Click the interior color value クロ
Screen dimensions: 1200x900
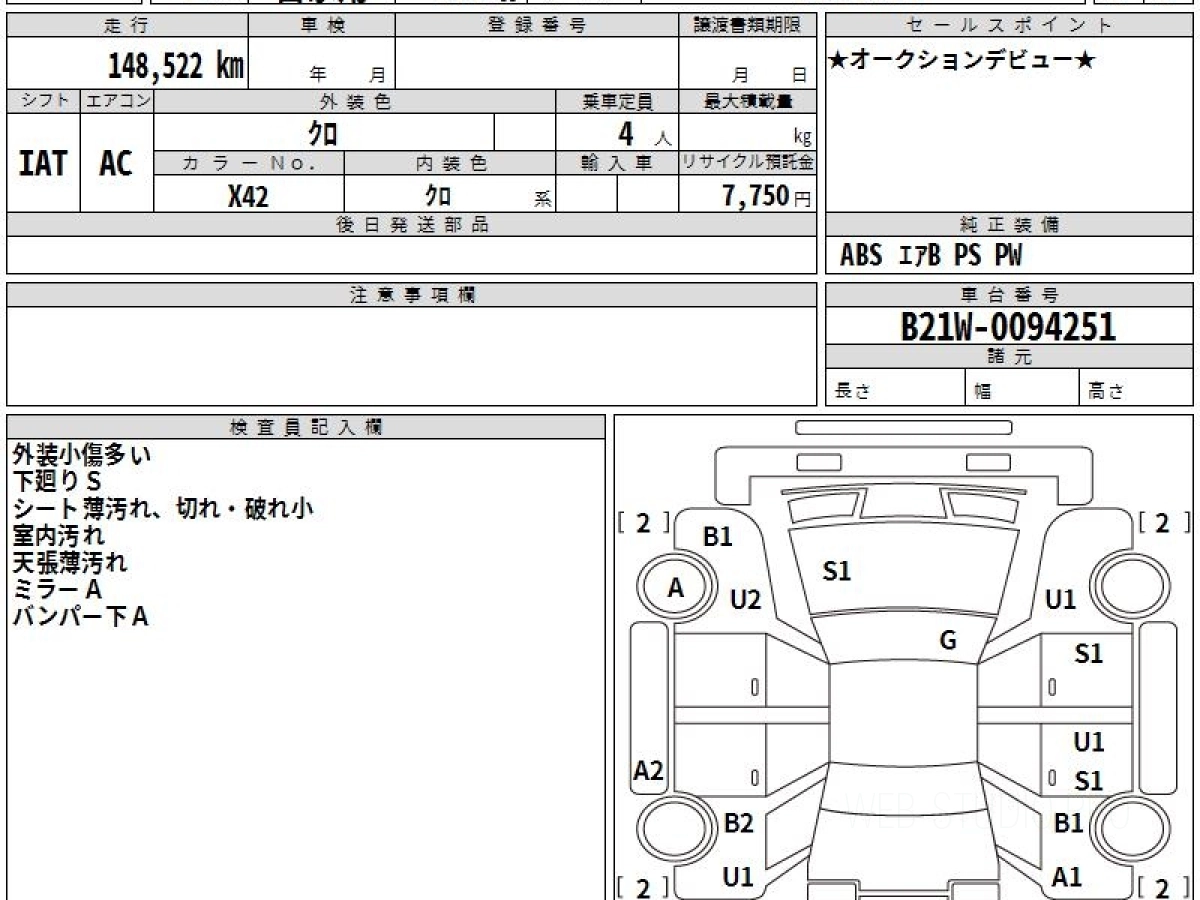(437, 195)
